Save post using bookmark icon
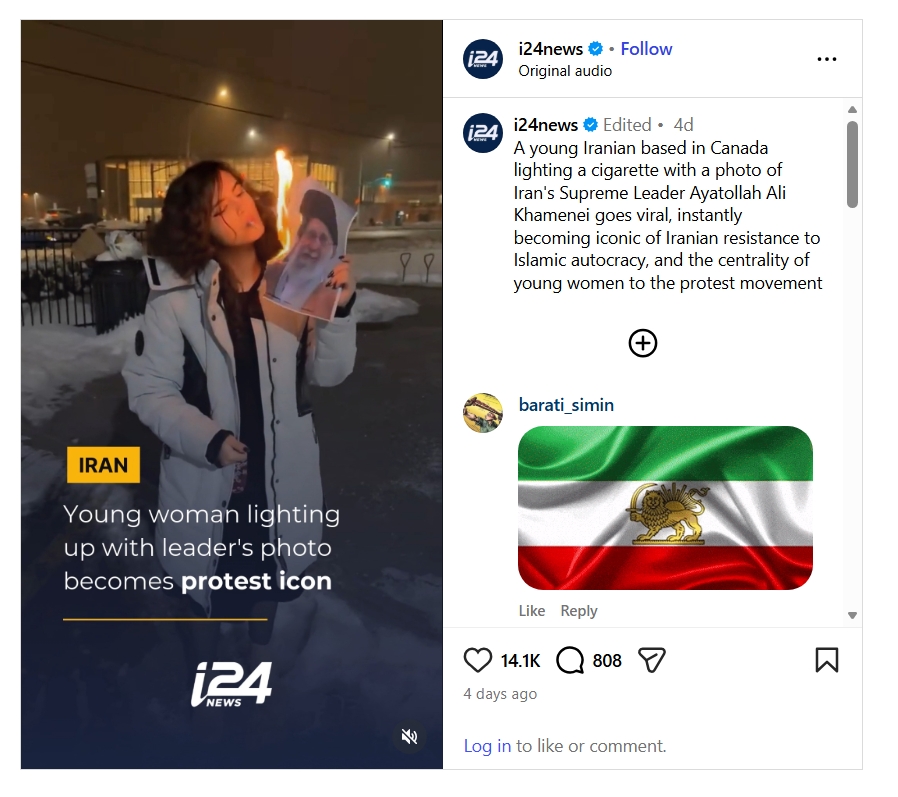The image size is (898, 797). (x=826, y=660)
